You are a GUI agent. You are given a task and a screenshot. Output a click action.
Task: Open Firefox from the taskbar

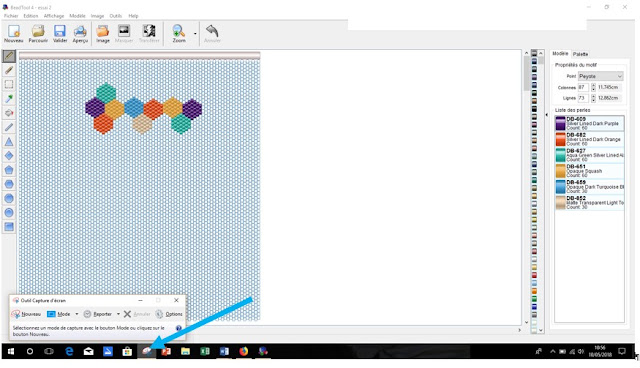click(x=243, y=351)
